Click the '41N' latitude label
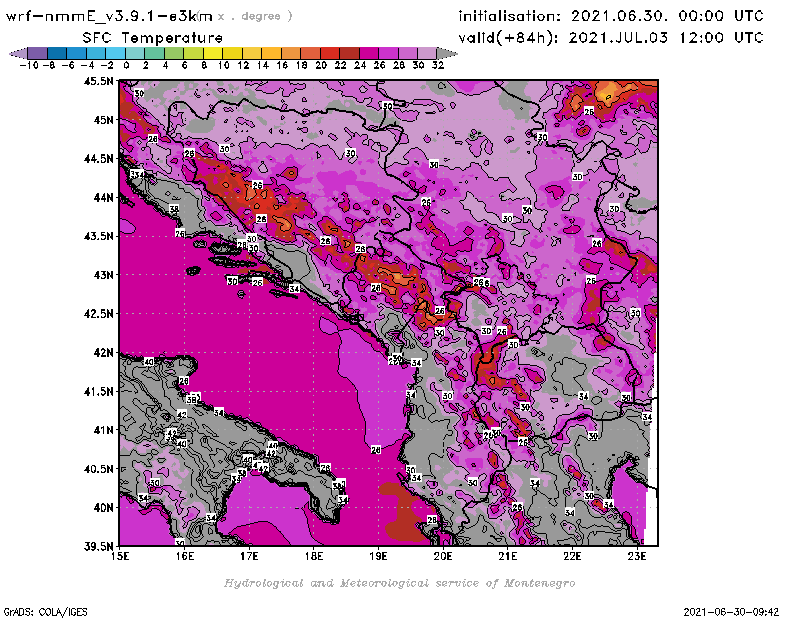Screen dimensions: 800x618 pos(103,430)
